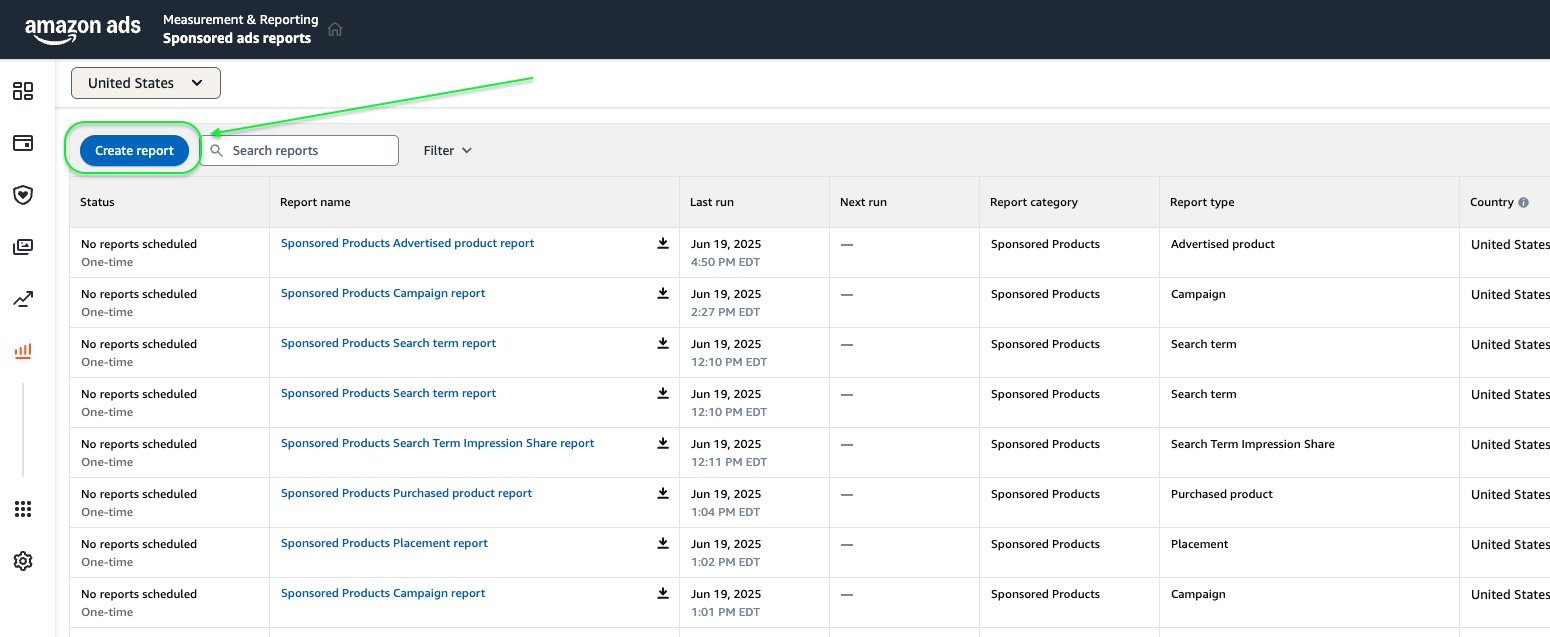The image size is (1550, 637).
Task: Open the measurement bar chart sidebar icon
Action: click(x=23, y=351)
